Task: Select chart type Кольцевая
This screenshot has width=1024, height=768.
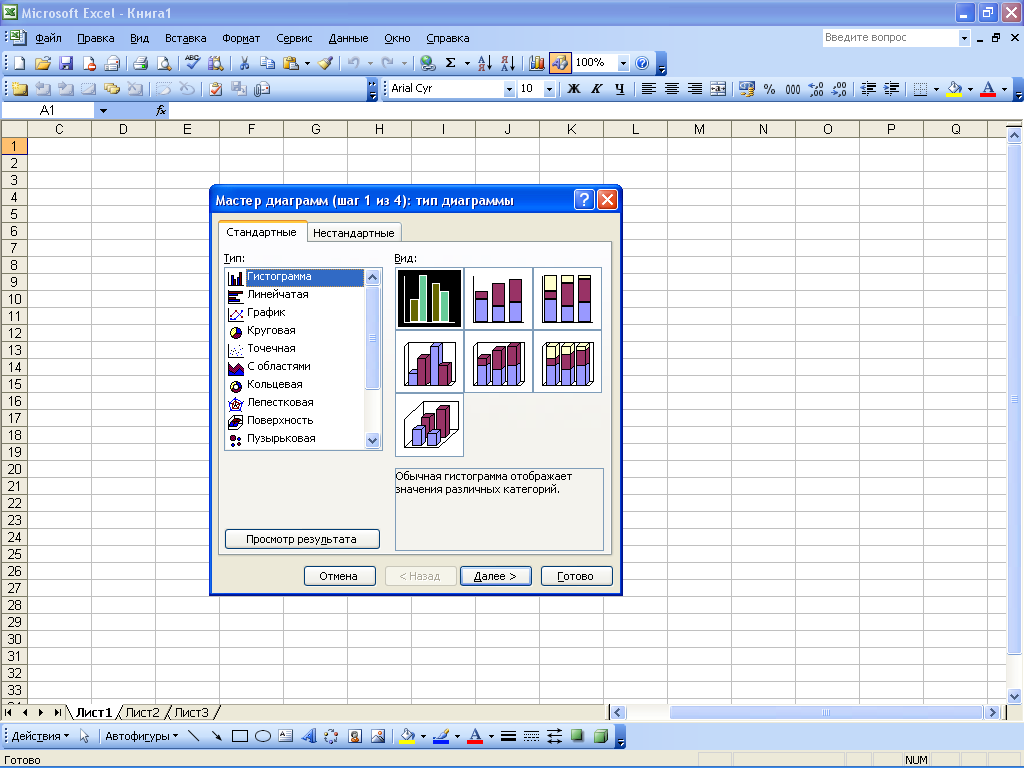Action: pyautogui.click(x=274, y=384)
